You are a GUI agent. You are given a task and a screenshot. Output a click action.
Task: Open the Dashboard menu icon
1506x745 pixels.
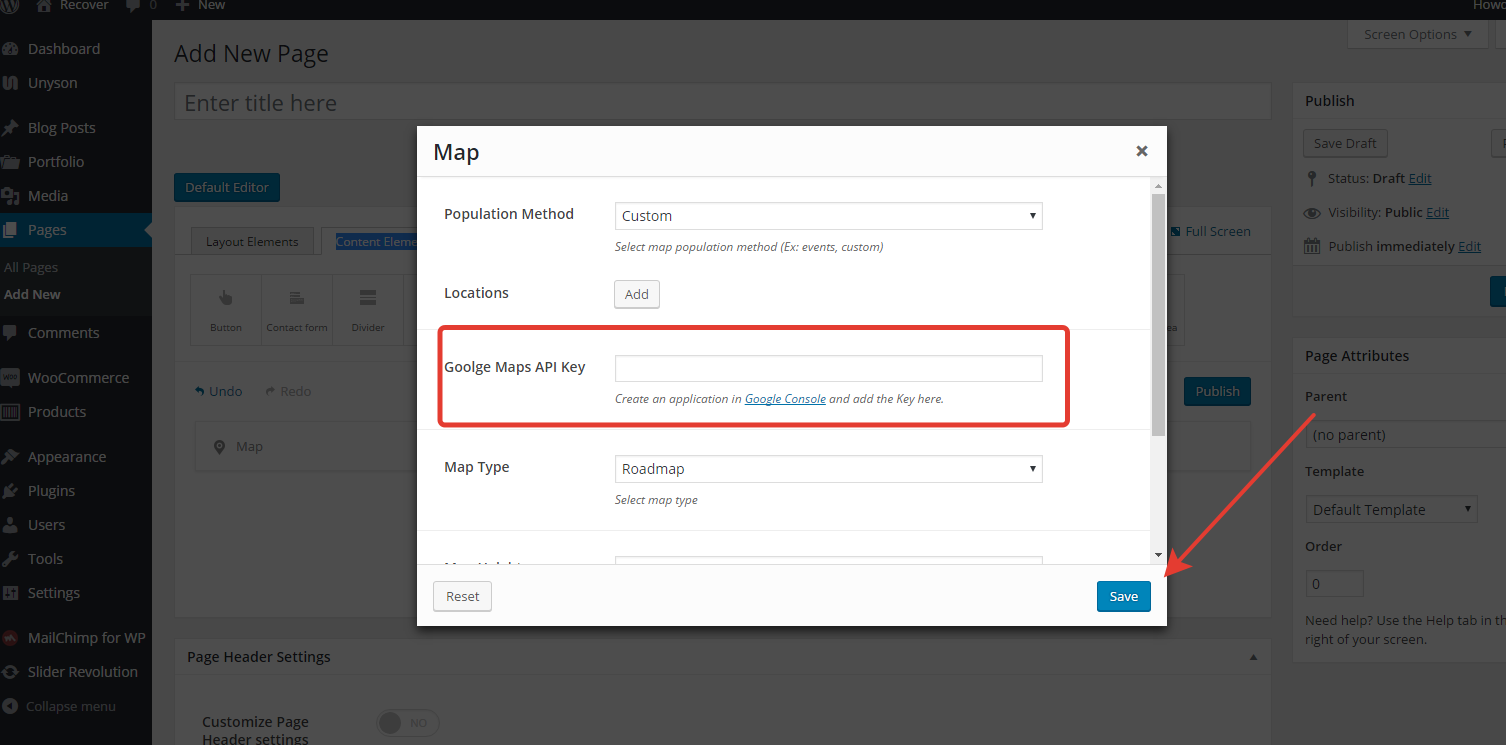[10, 49]
